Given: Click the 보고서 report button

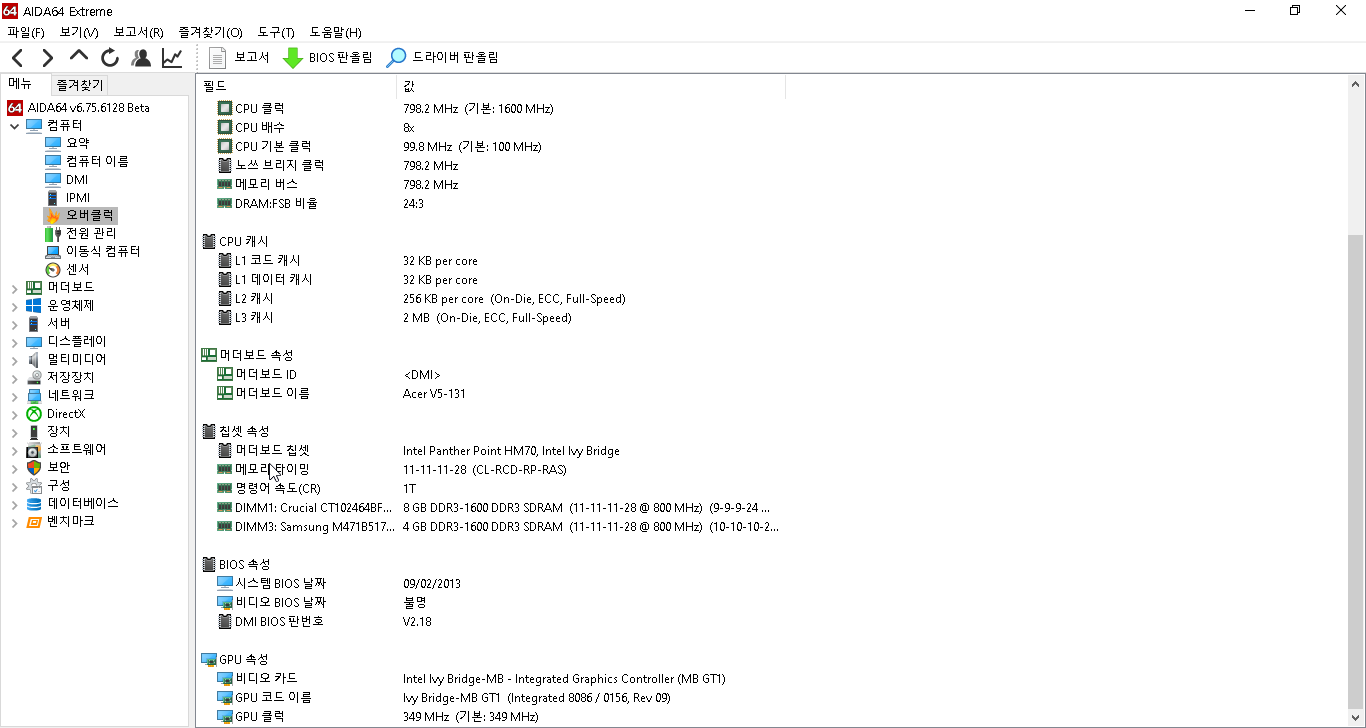Looking at the screenshot, I should (x=239, y=58).
